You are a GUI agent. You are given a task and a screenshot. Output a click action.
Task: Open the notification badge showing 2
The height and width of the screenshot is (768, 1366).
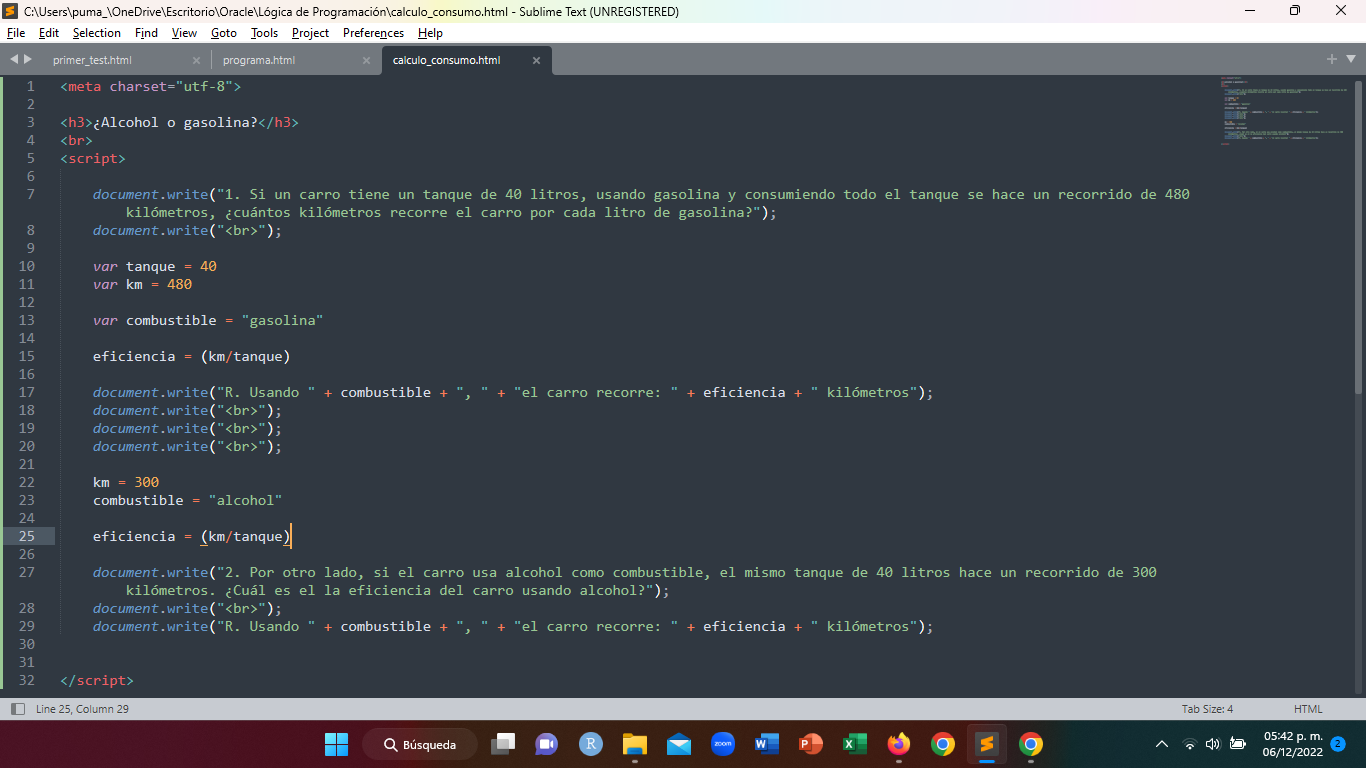1339,744
